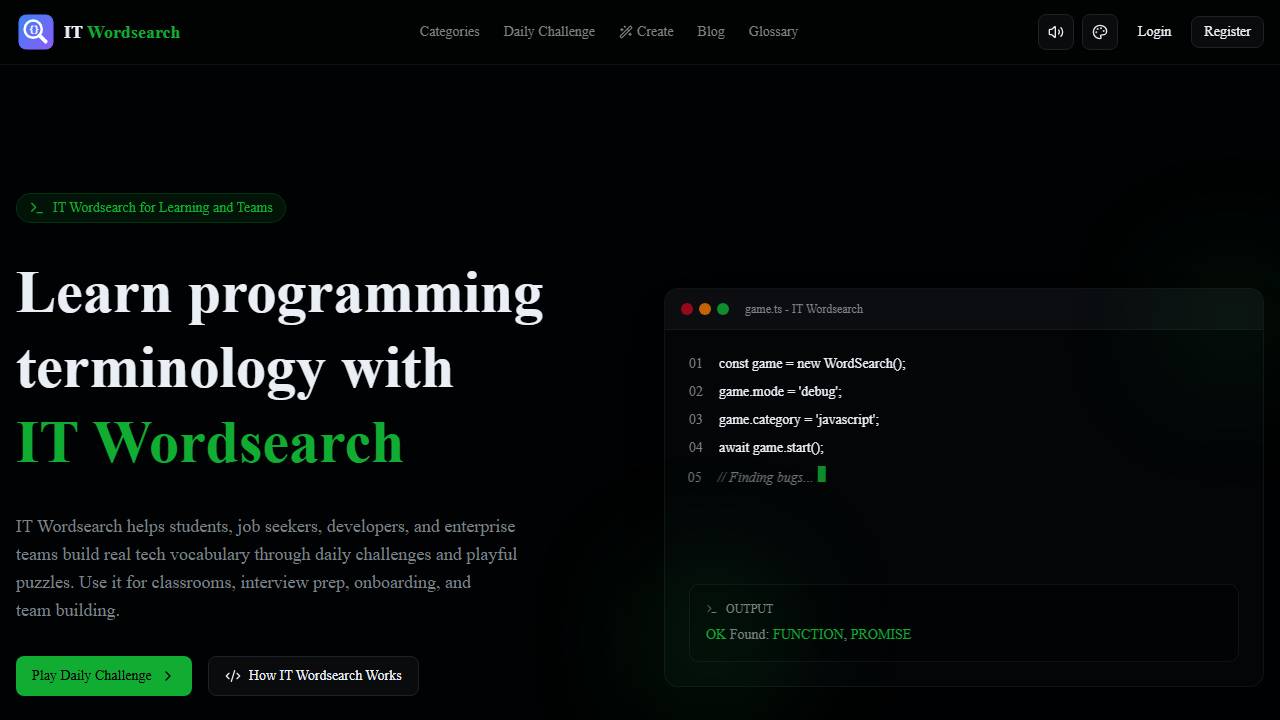Click the line number 05
This screenshot has width=1280, height=720.
(695, 477)
